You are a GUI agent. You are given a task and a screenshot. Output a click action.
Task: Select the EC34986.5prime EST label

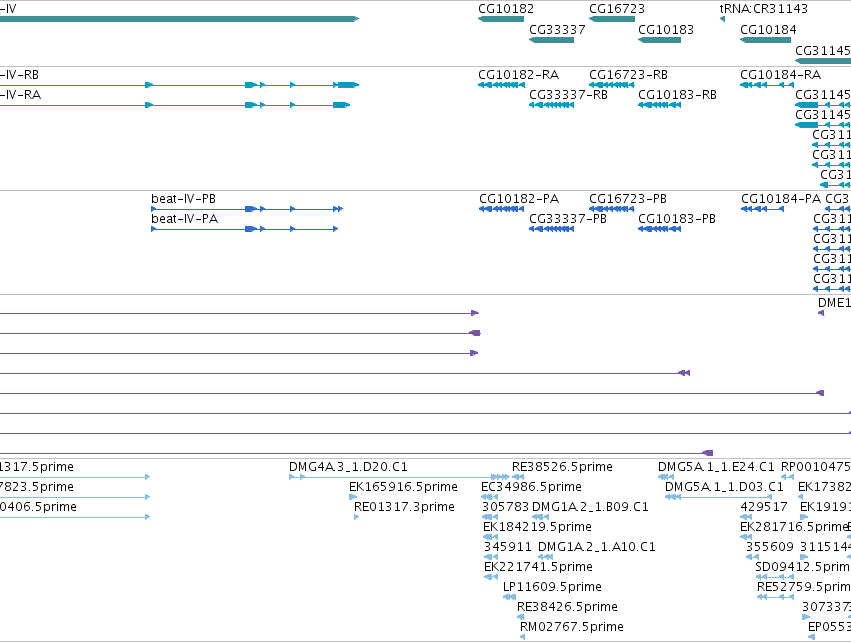(531, 487)
